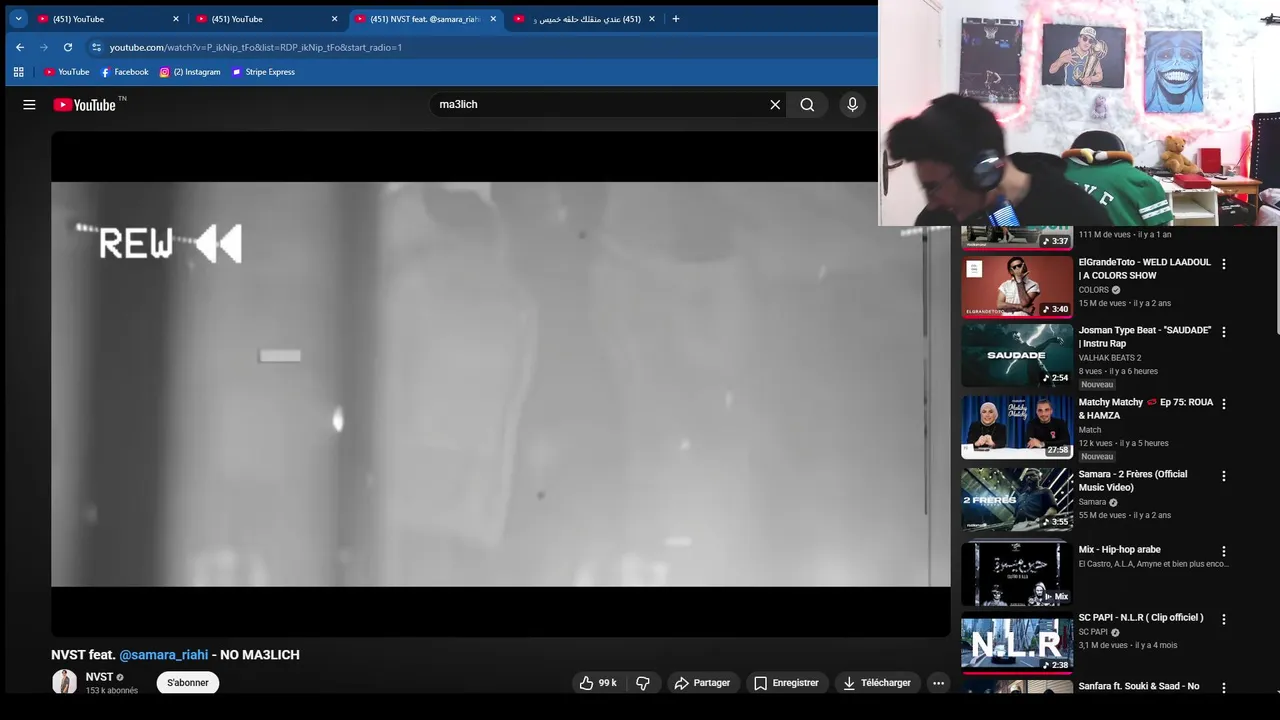The height and width of the screenshot is (720, 1280).
Task: Open the Mix Hip-hop arabe thumbnail
Action: [x=1017, y=574]
